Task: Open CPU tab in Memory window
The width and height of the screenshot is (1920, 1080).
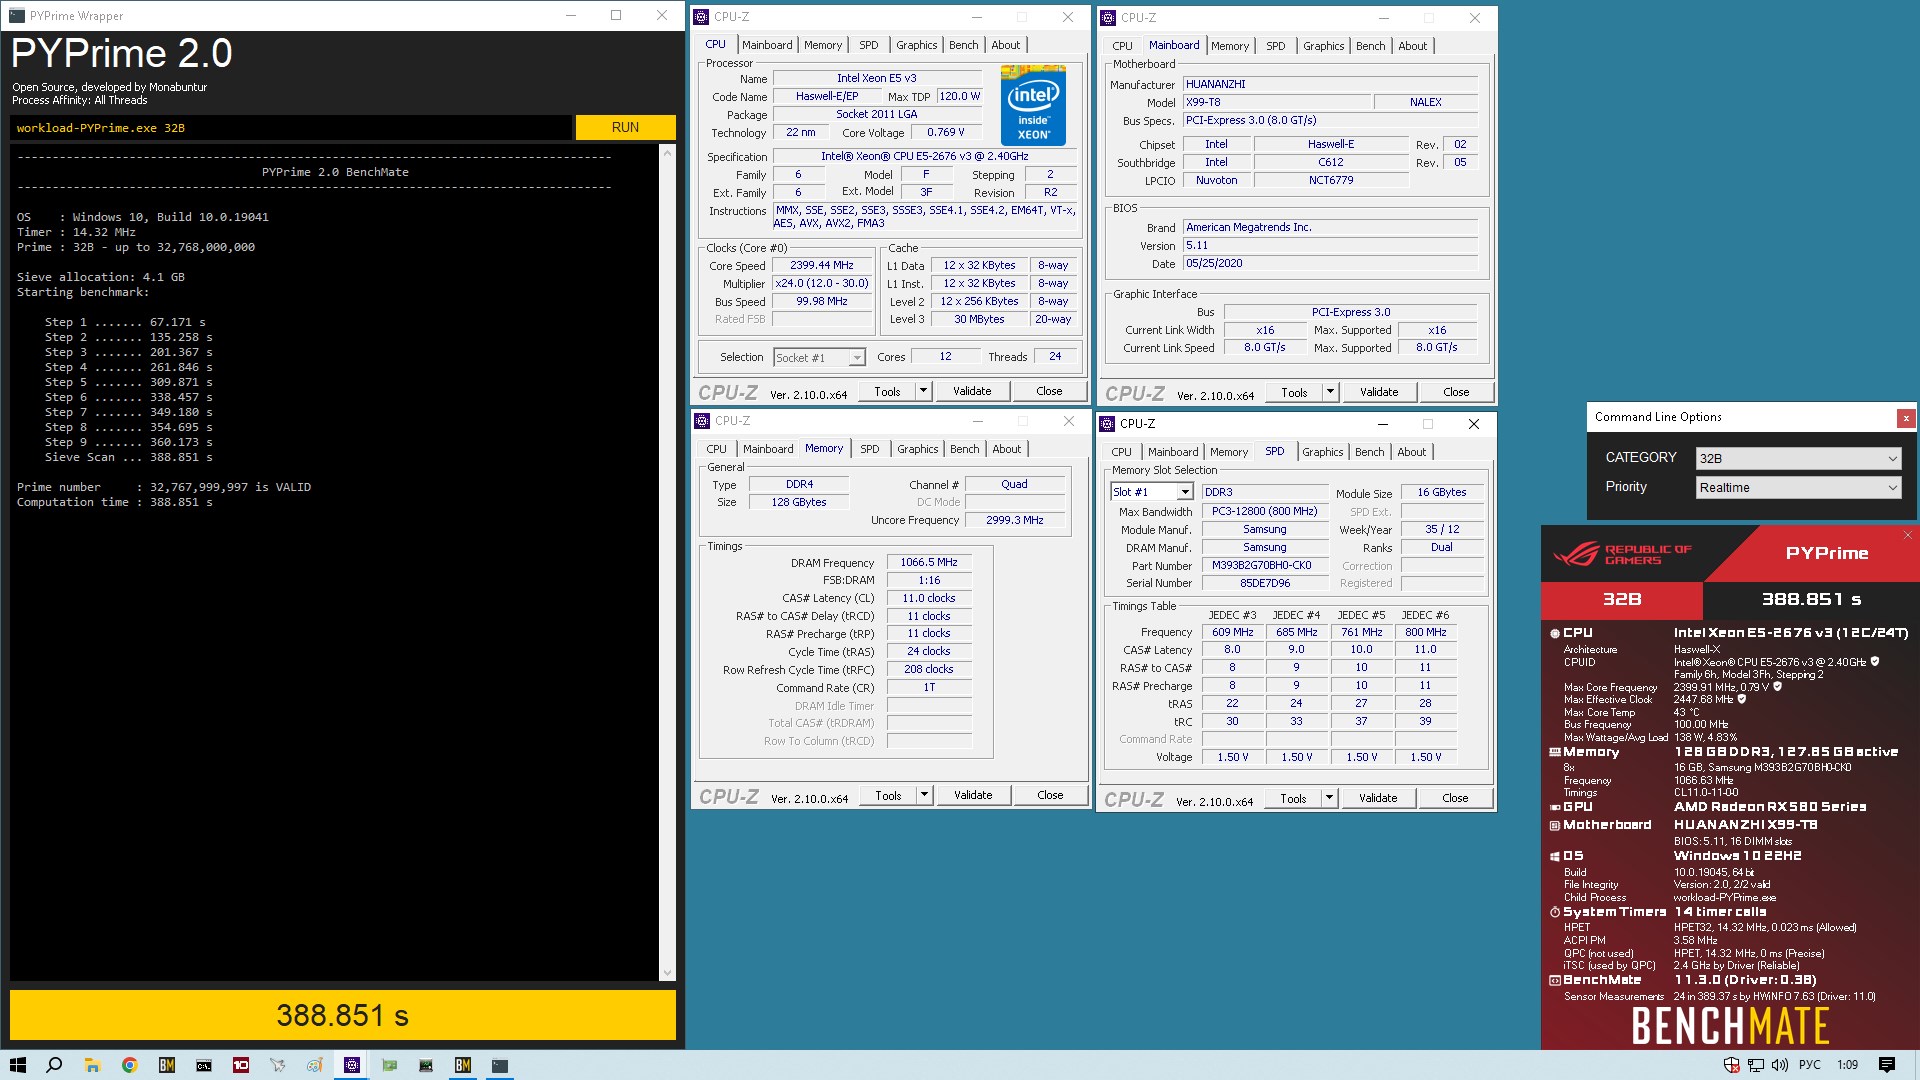Action: coord(716,449)
